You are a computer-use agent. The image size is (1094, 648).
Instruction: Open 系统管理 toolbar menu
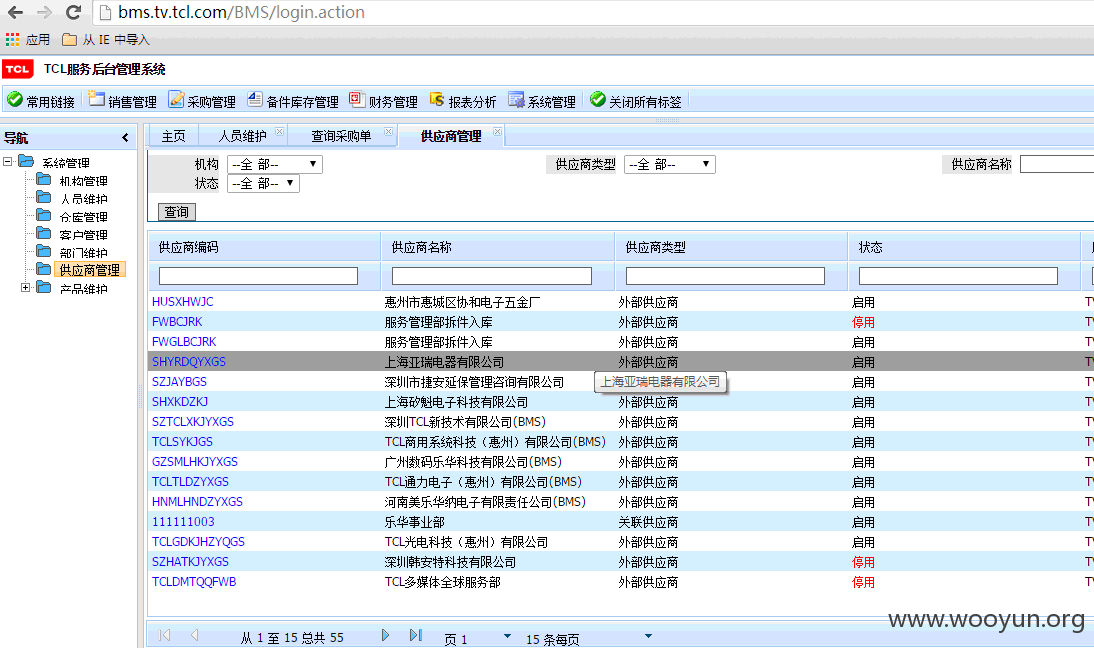click(542, 101)
